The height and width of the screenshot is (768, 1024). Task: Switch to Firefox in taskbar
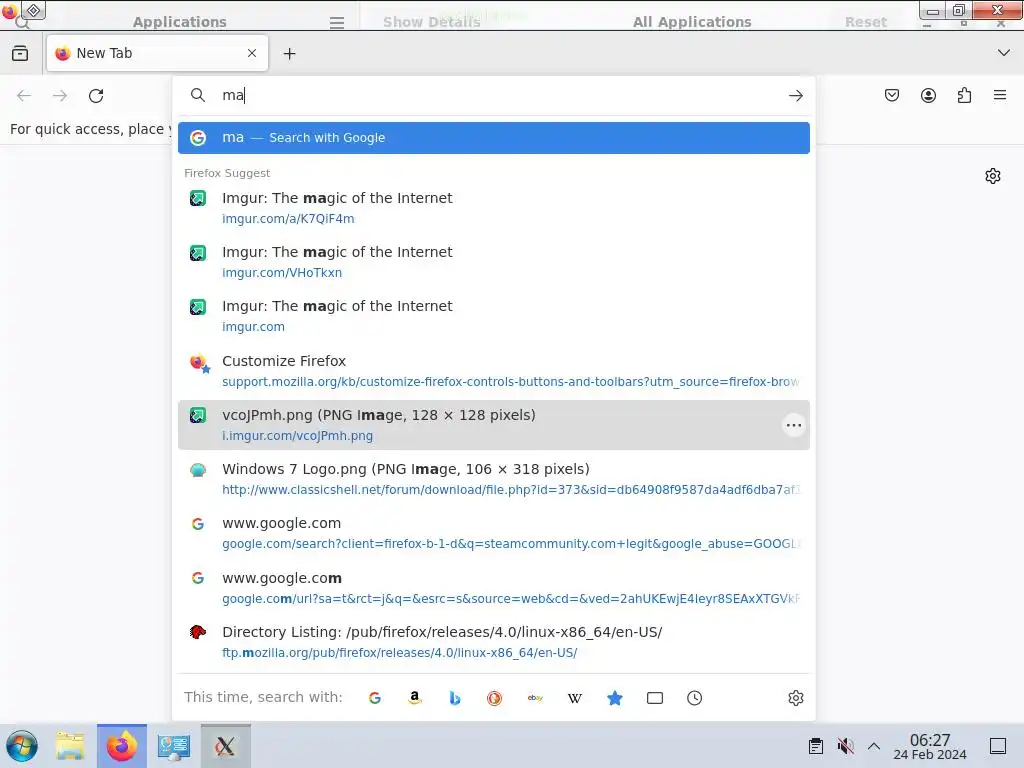click(x=122, y=746)
